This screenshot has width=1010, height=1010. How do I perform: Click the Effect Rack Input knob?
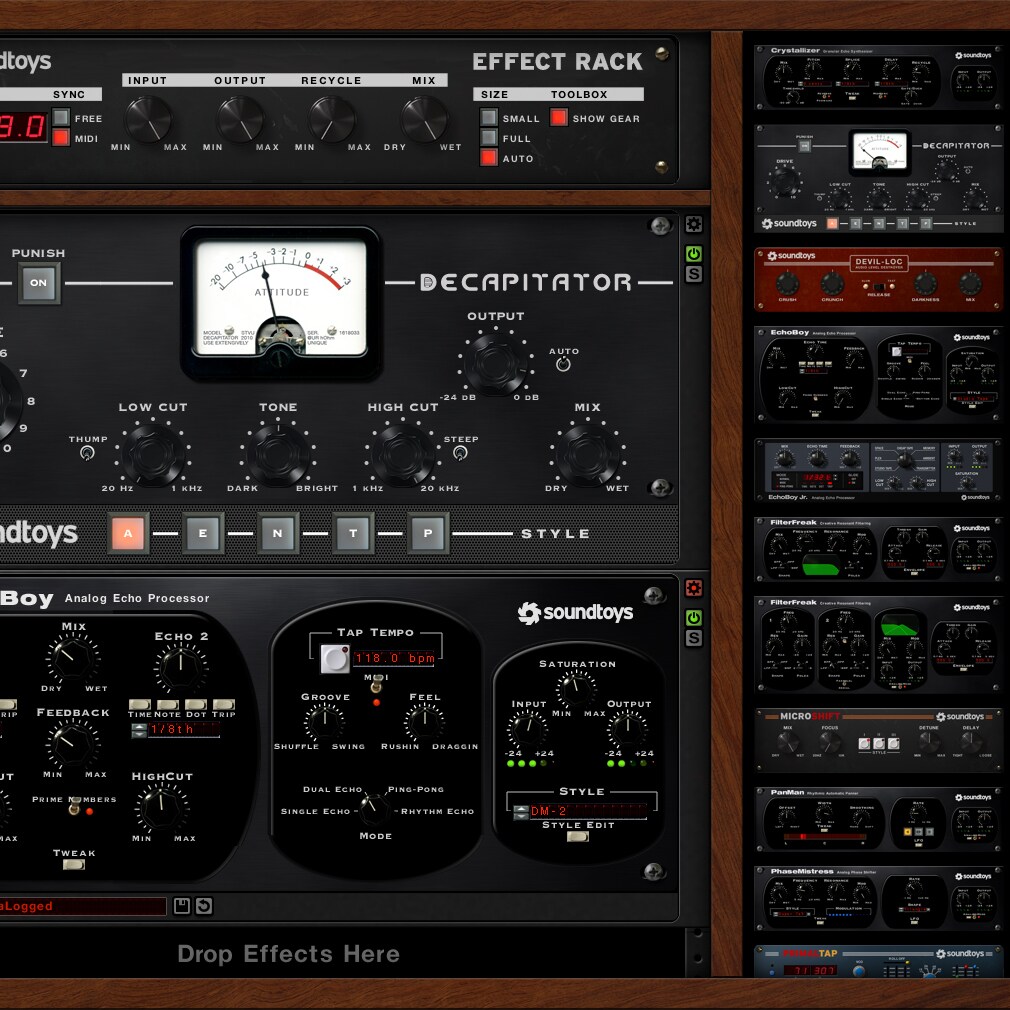pos(148,119)
